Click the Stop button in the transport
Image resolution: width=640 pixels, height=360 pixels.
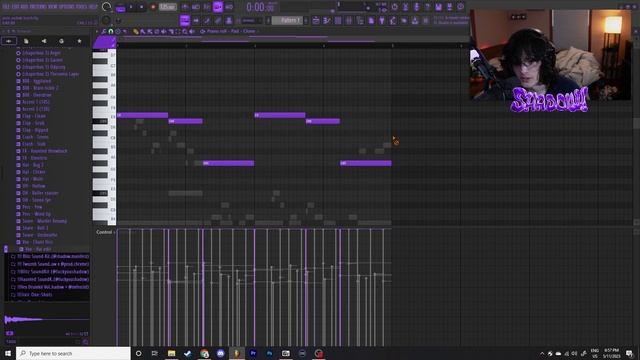[142, 7]
